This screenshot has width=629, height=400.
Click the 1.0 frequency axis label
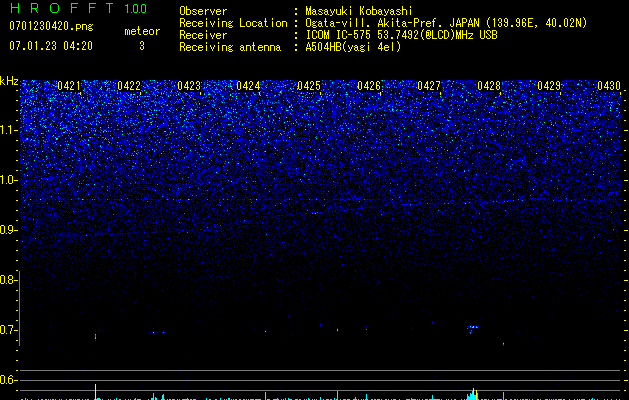coord(8,180)
